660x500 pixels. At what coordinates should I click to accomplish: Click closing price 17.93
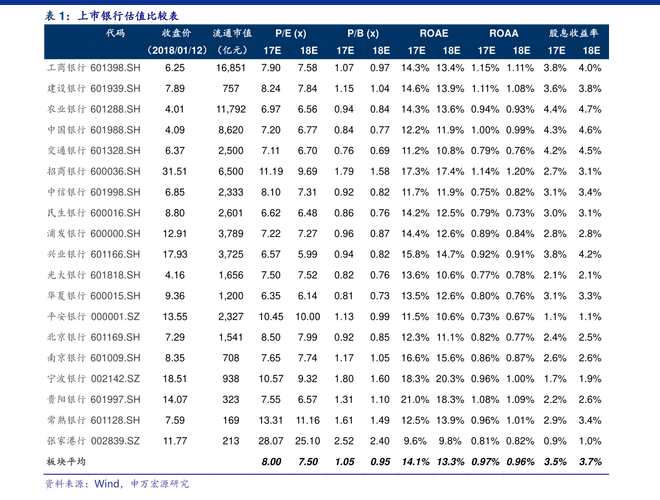pos(175,255)
